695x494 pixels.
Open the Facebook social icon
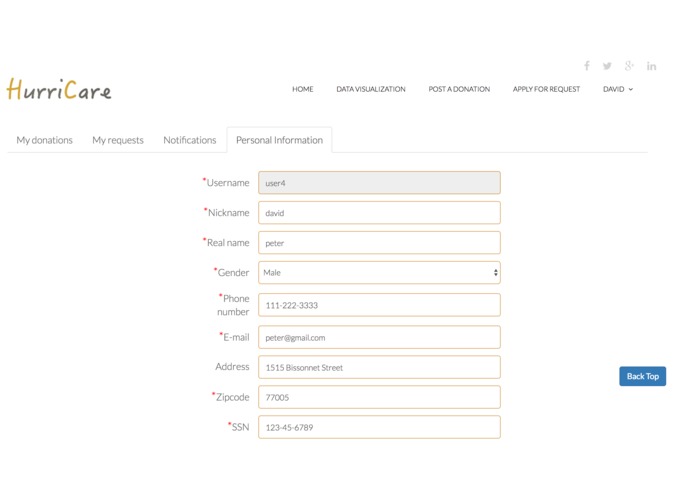586,66
